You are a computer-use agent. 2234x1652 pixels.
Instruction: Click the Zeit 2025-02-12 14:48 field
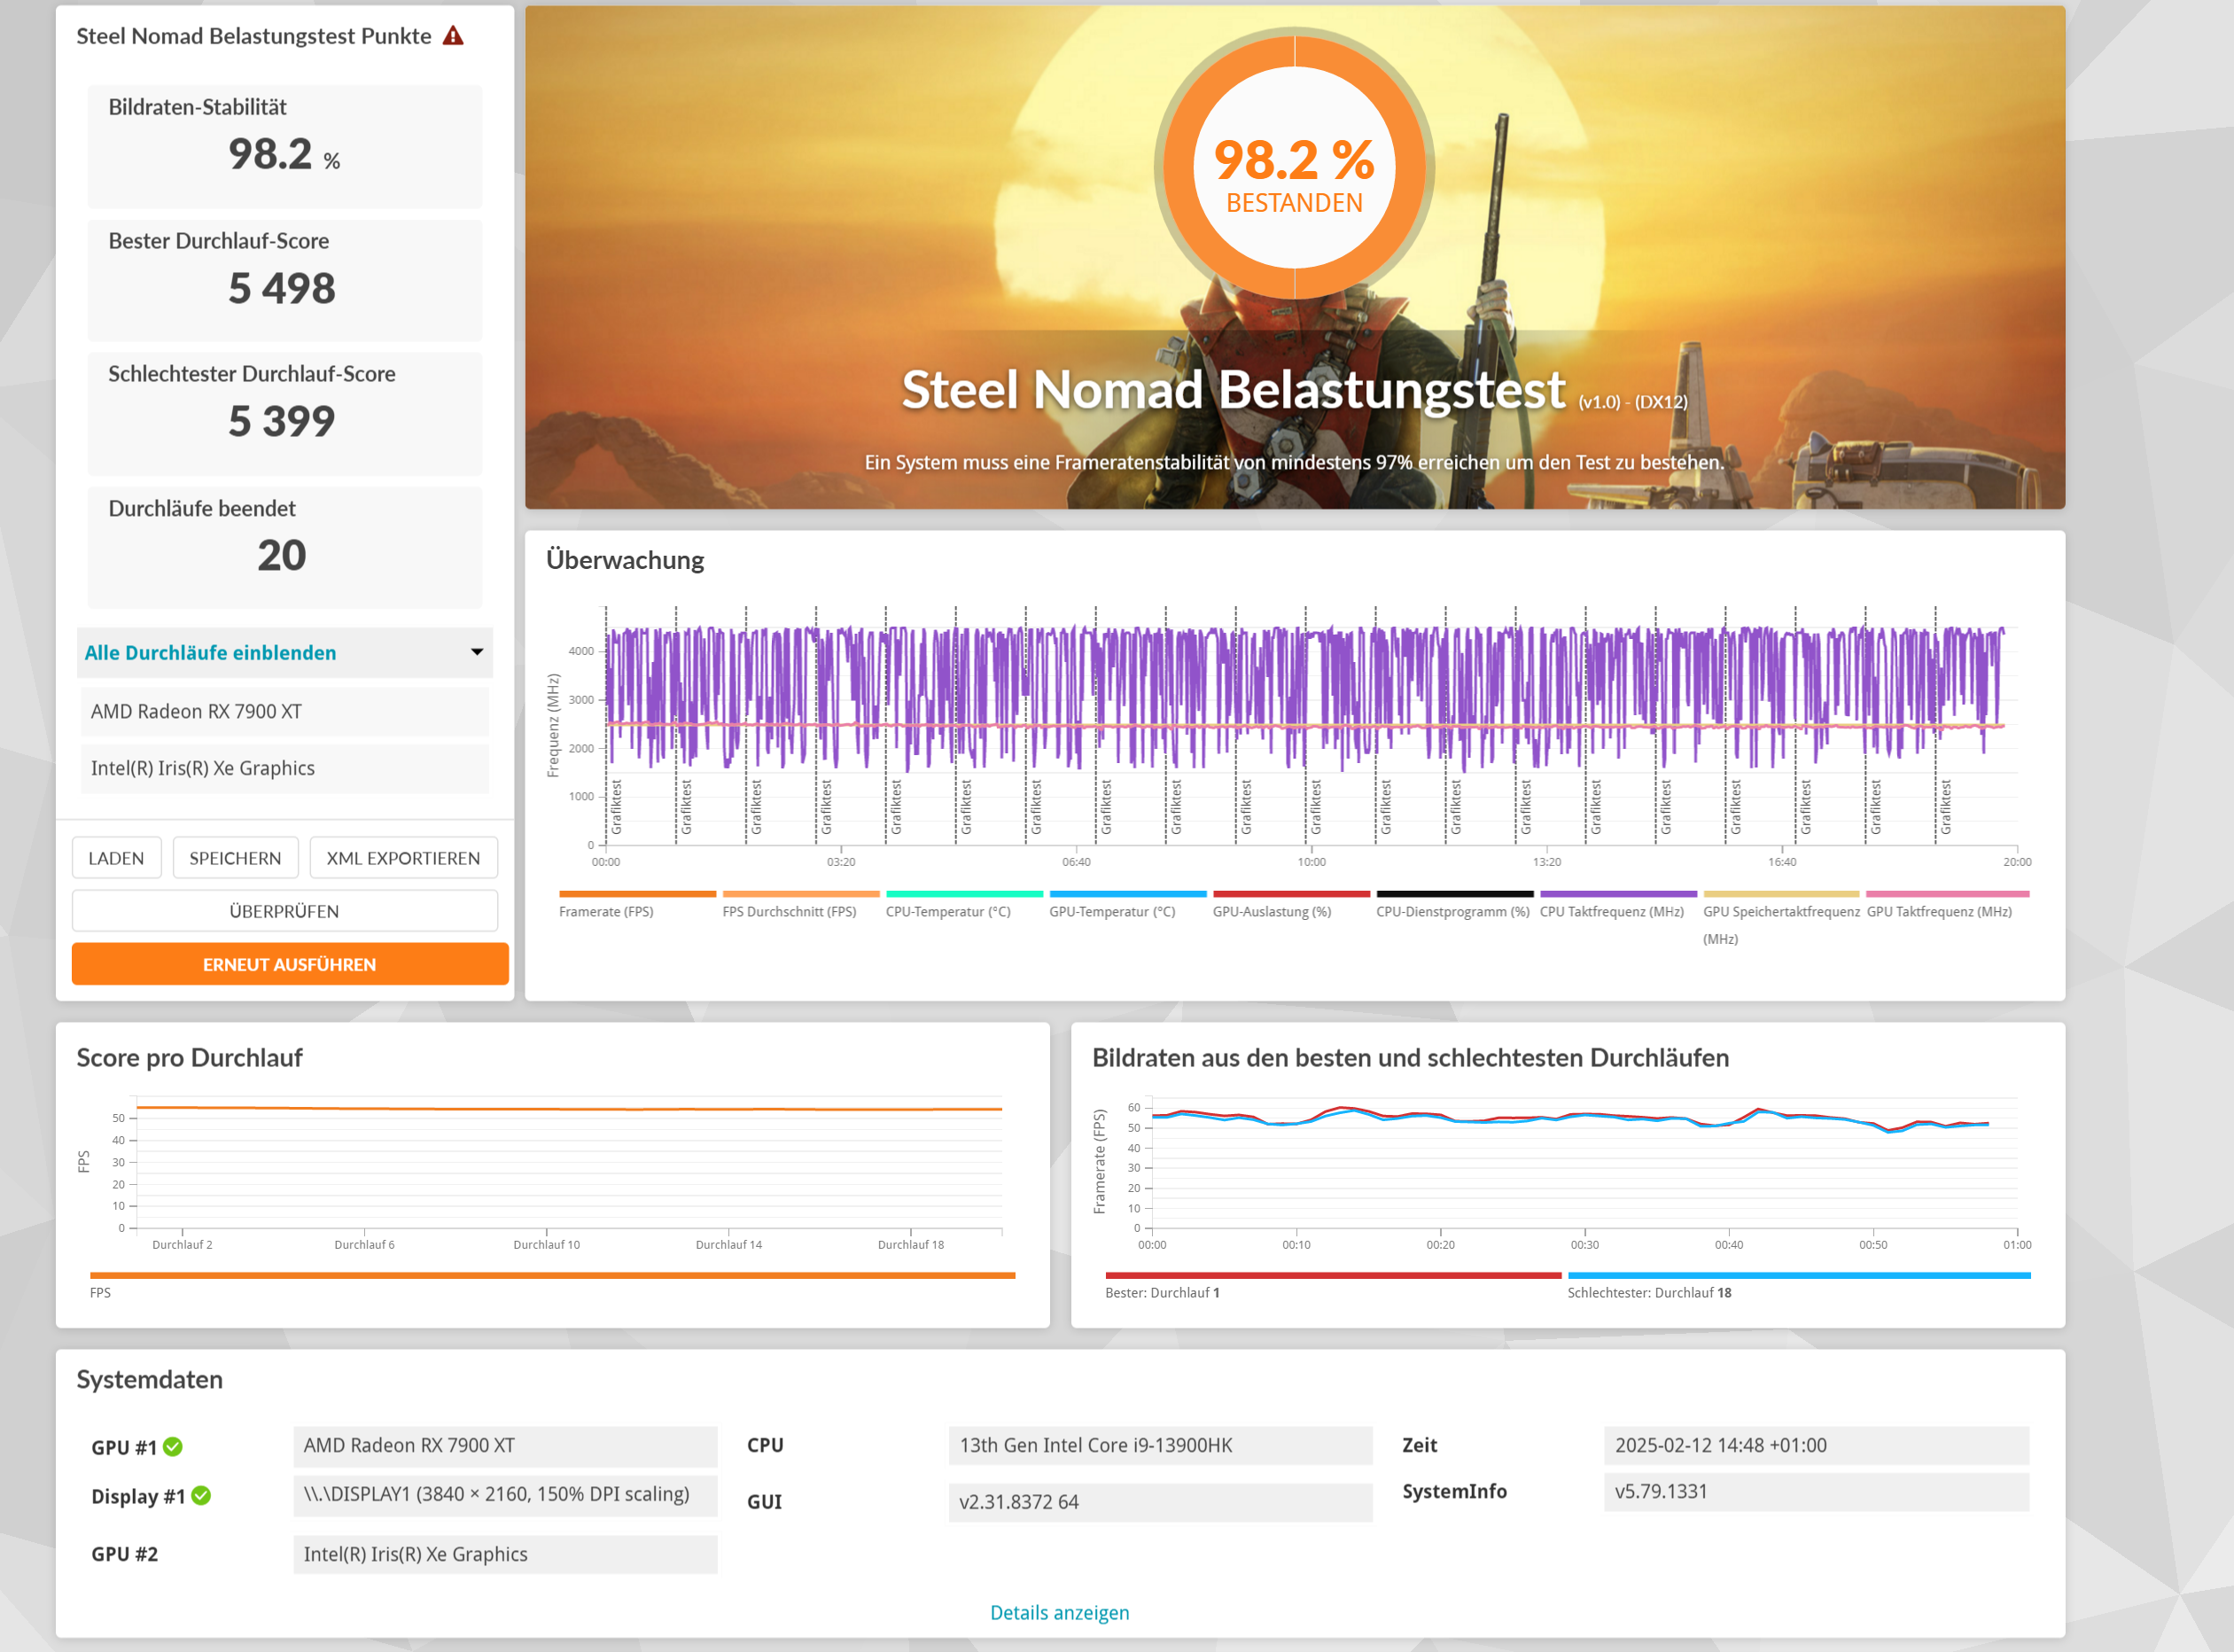pos(1816,1445)
